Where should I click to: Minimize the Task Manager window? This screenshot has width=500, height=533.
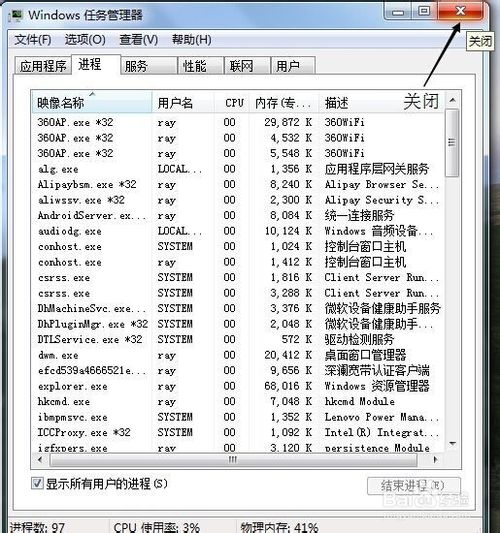(398, 12)
